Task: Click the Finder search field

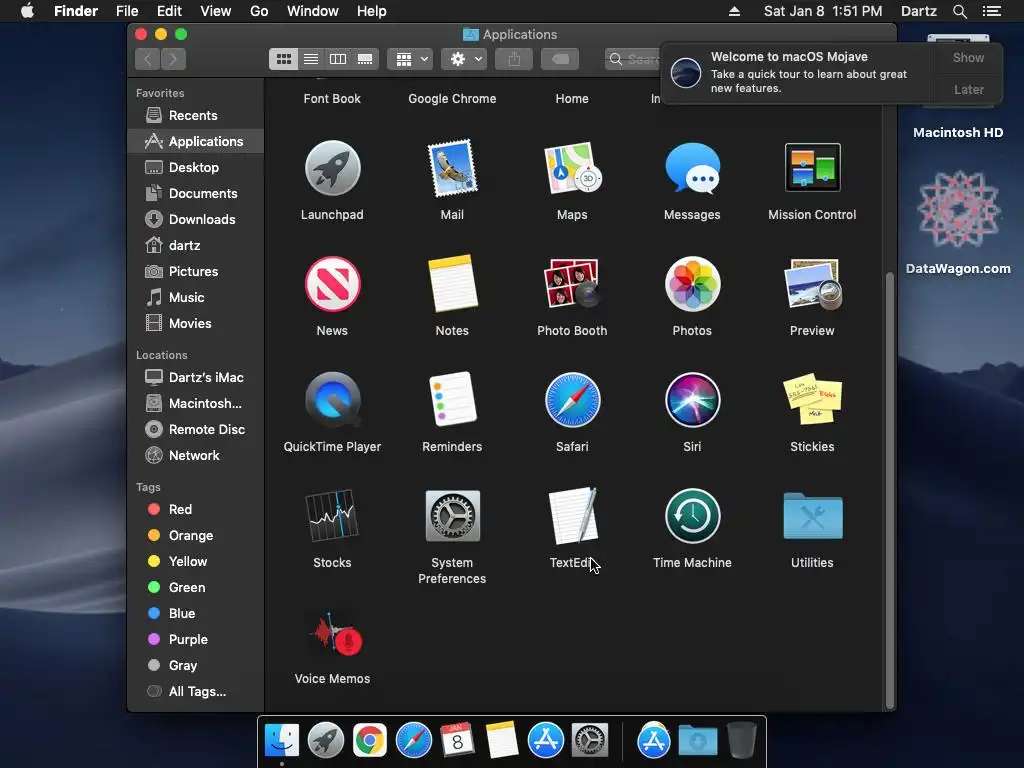Action: [633, 59]
